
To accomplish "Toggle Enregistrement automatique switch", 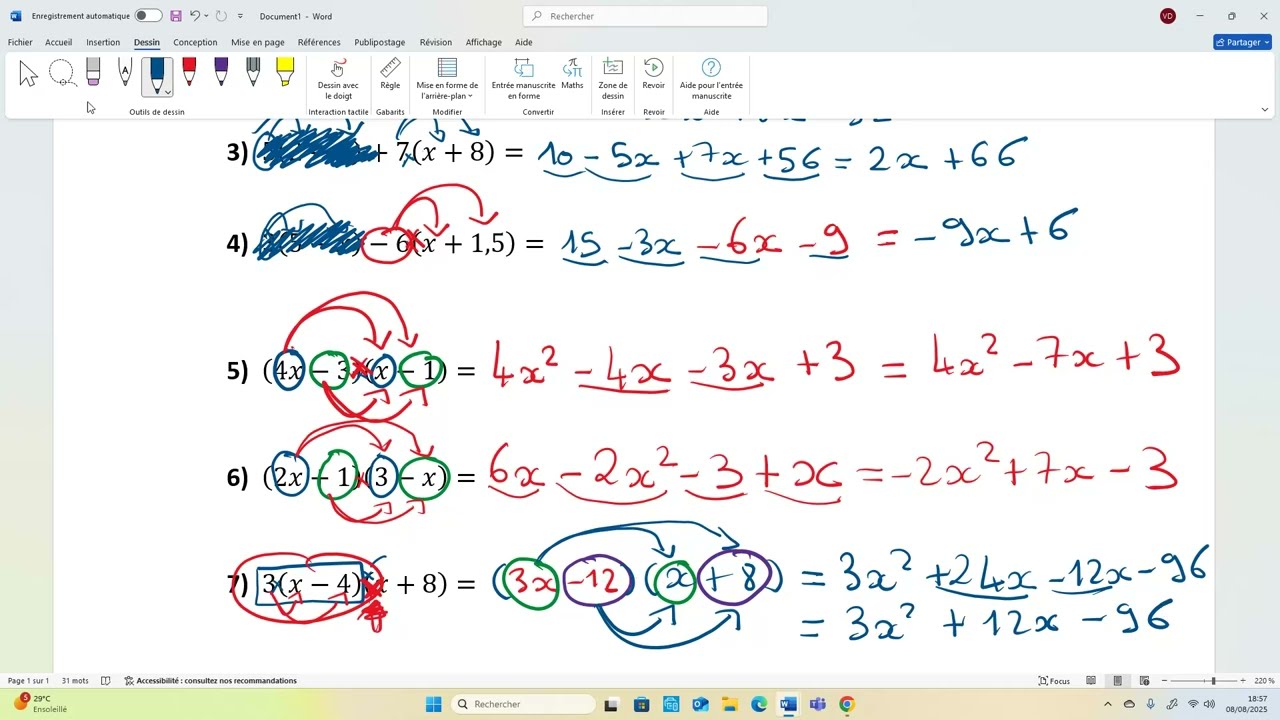I will [148, 16].
